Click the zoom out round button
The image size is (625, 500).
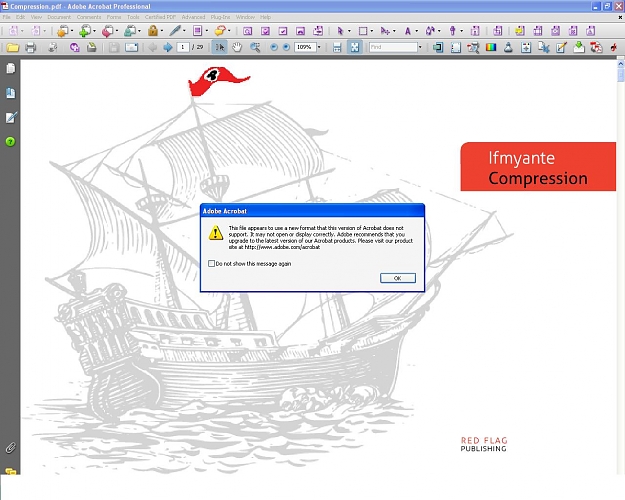(274, 47)
